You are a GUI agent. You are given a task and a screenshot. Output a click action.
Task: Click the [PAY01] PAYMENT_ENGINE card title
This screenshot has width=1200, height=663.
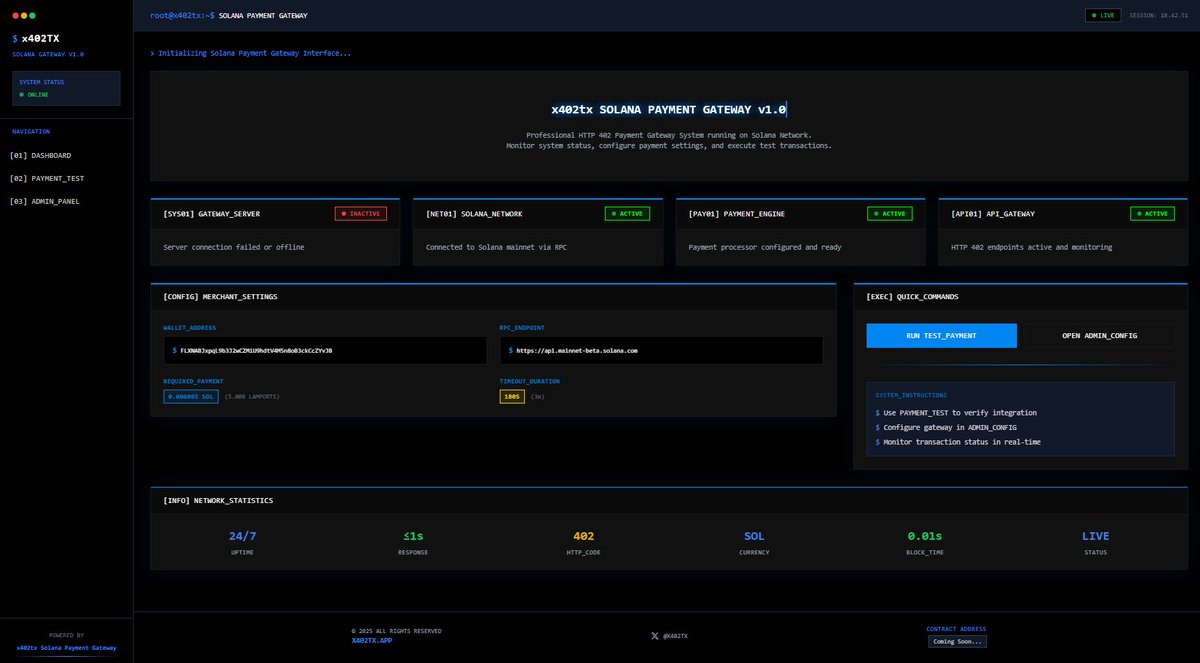click(738, 214)
